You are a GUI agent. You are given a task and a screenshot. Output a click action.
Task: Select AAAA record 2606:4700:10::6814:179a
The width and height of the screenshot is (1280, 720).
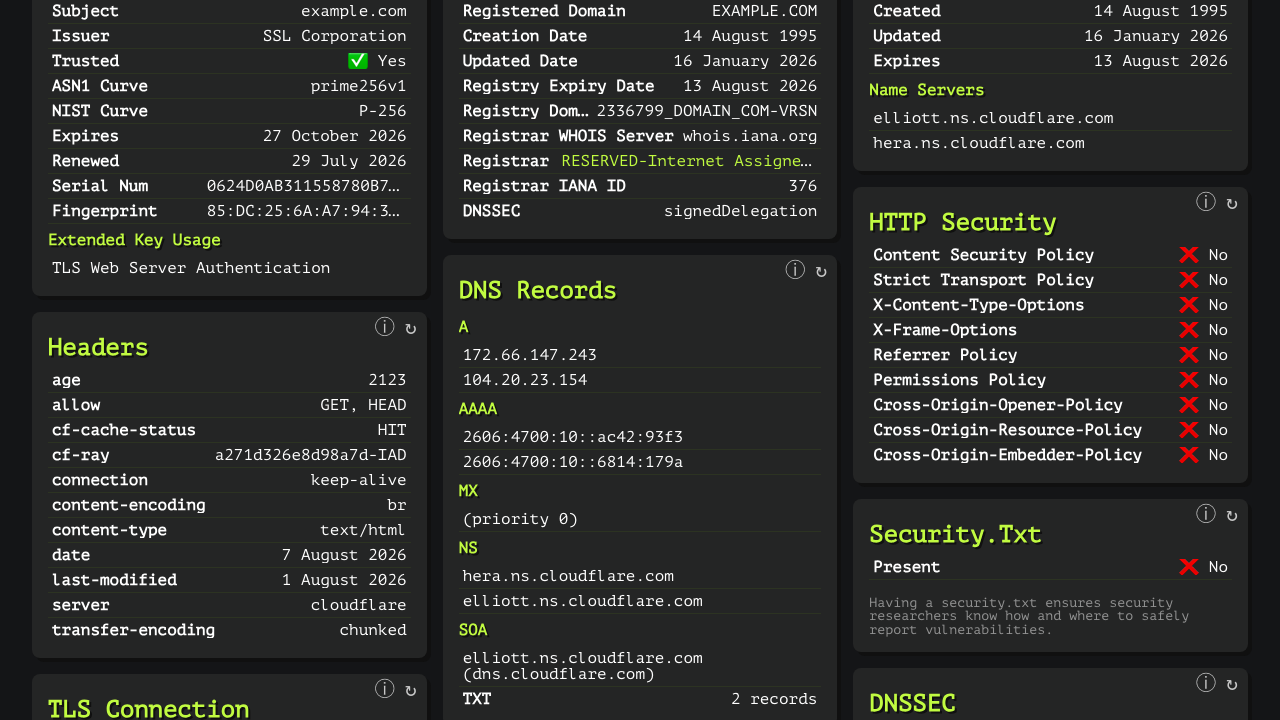[x=573, y=462]
